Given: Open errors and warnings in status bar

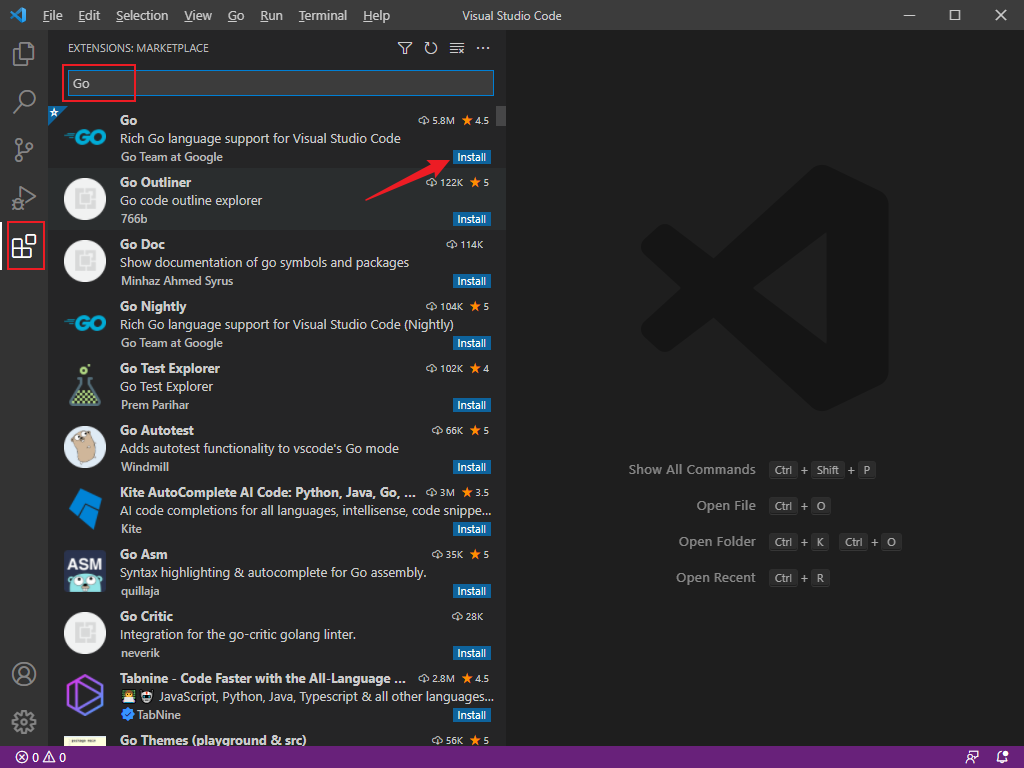Looking at the screenshot, I should pos(41,757).
